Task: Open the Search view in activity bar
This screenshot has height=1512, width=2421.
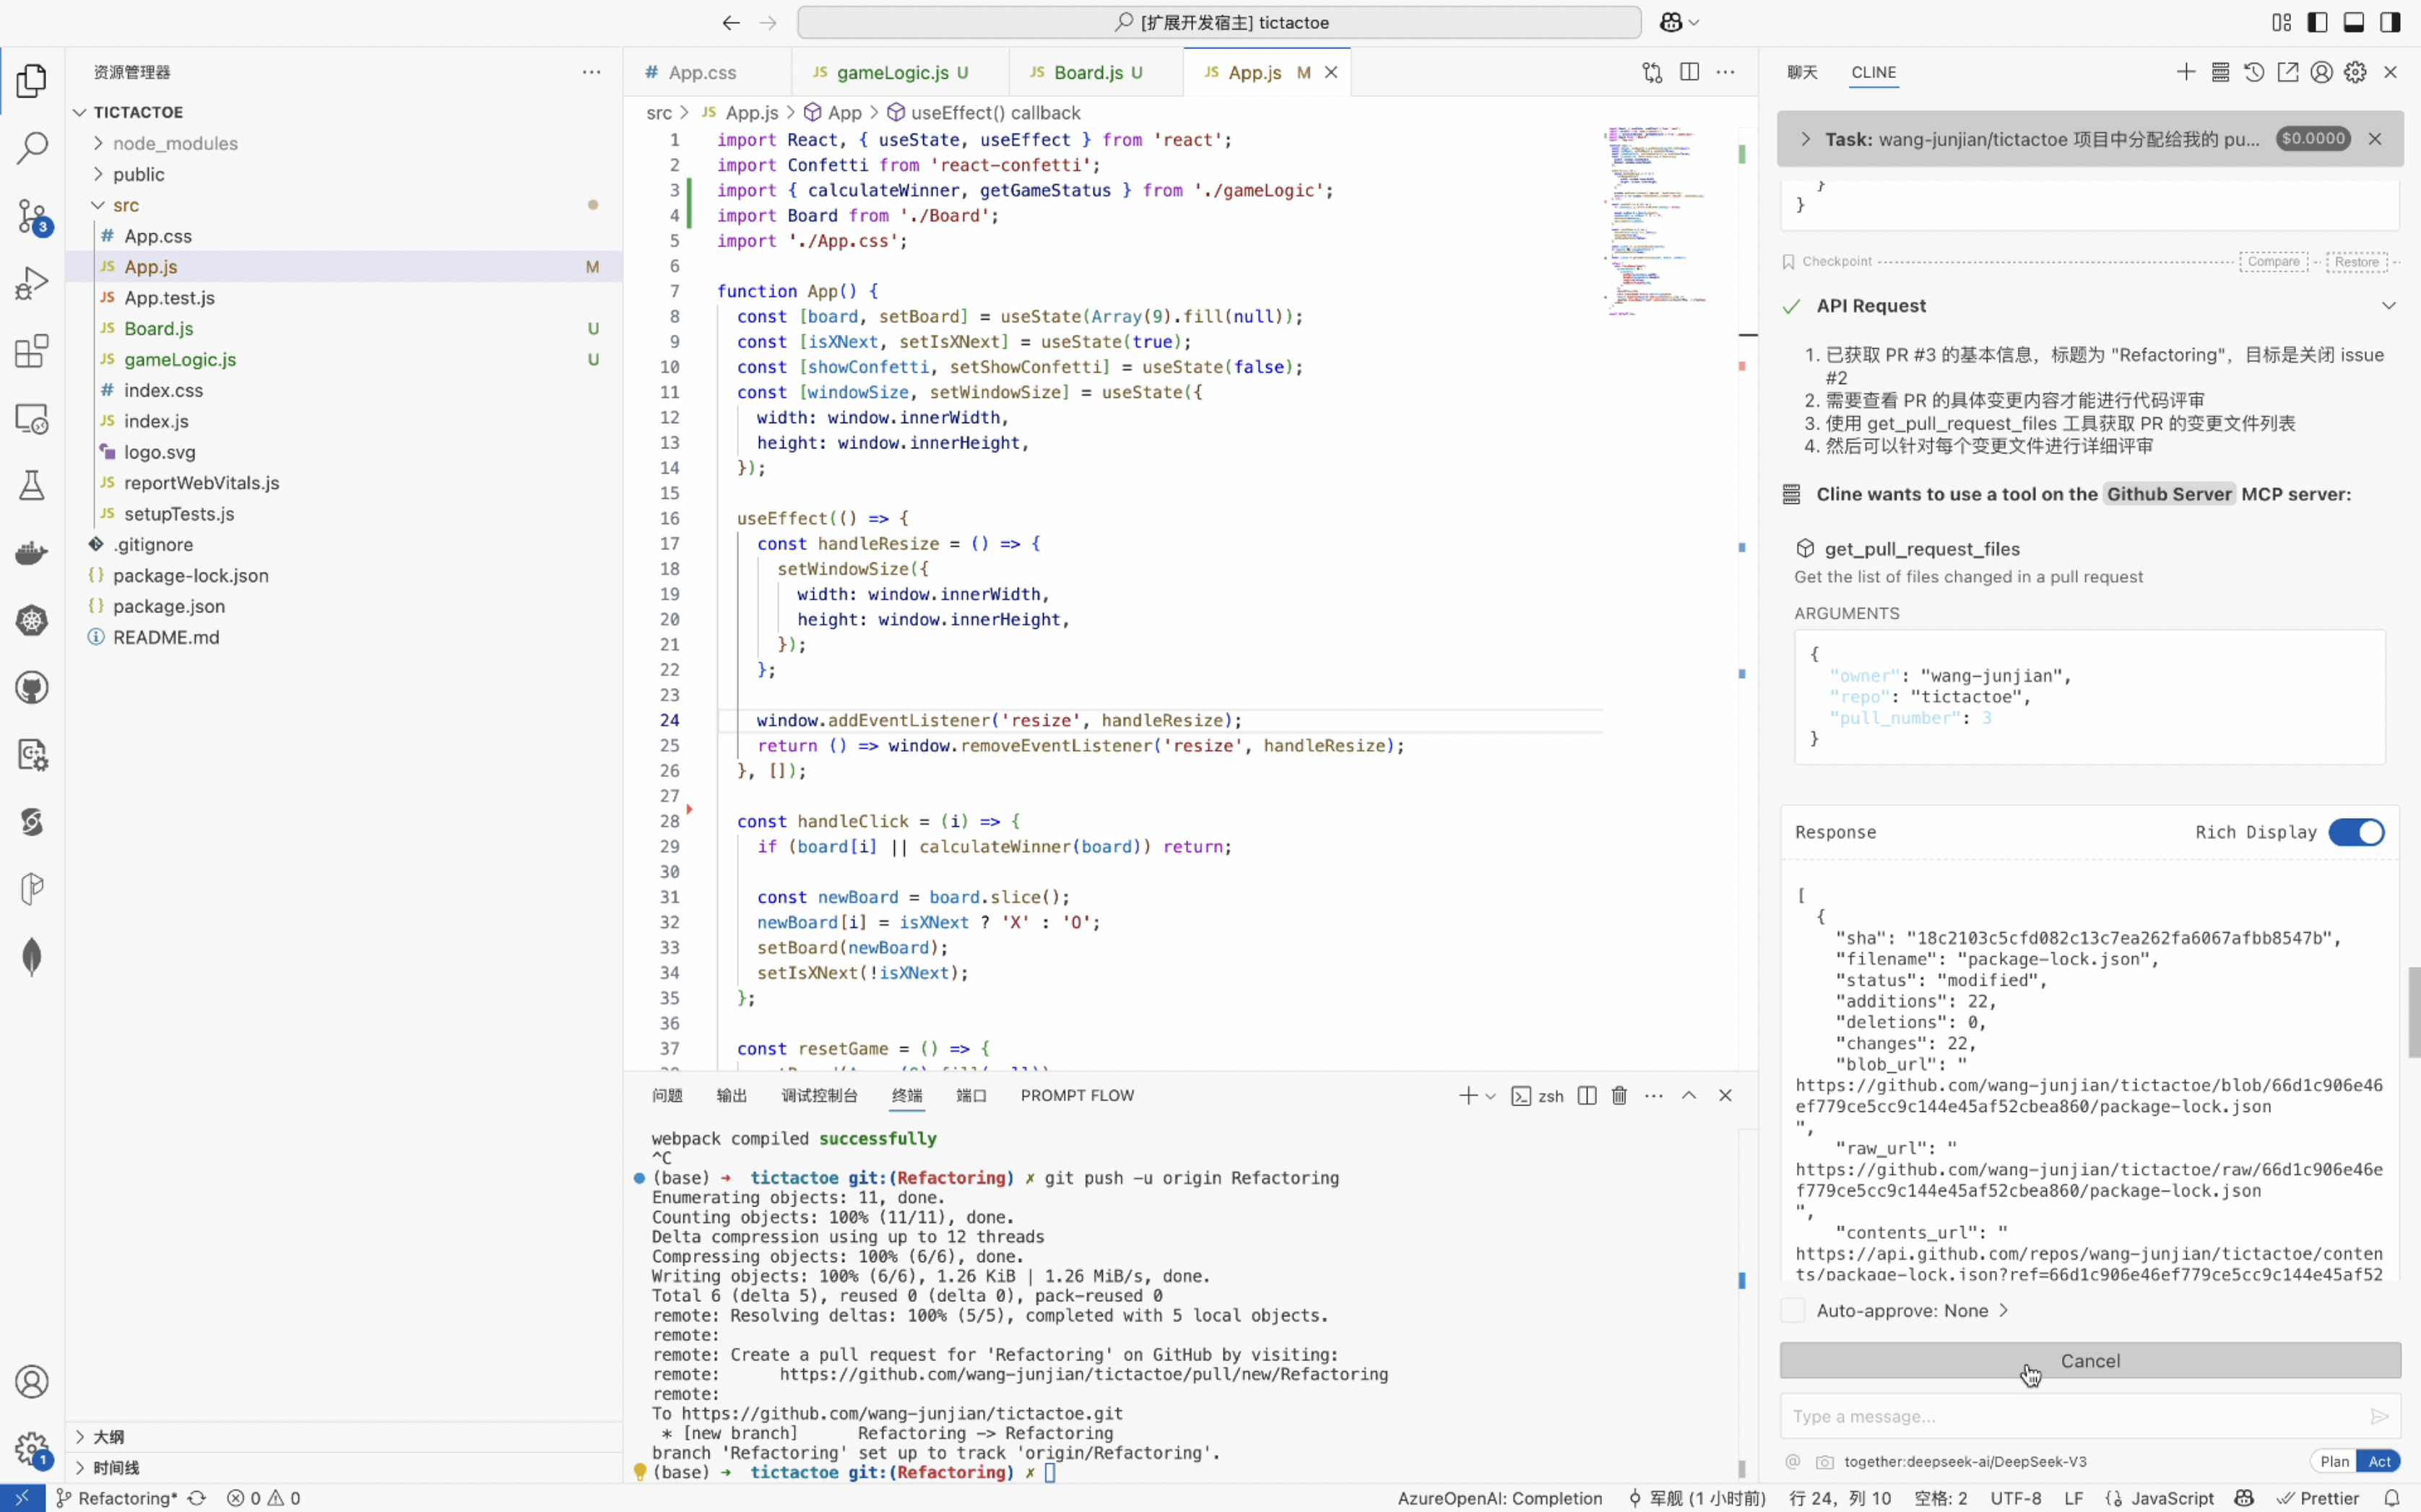Action: (x=32, y=148)
